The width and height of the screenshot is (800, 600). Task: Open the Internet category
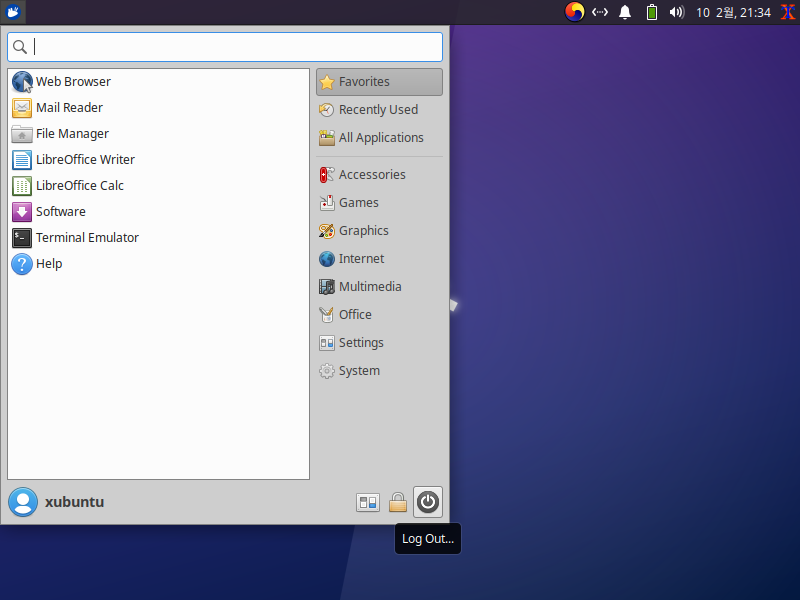coord(379,259)
